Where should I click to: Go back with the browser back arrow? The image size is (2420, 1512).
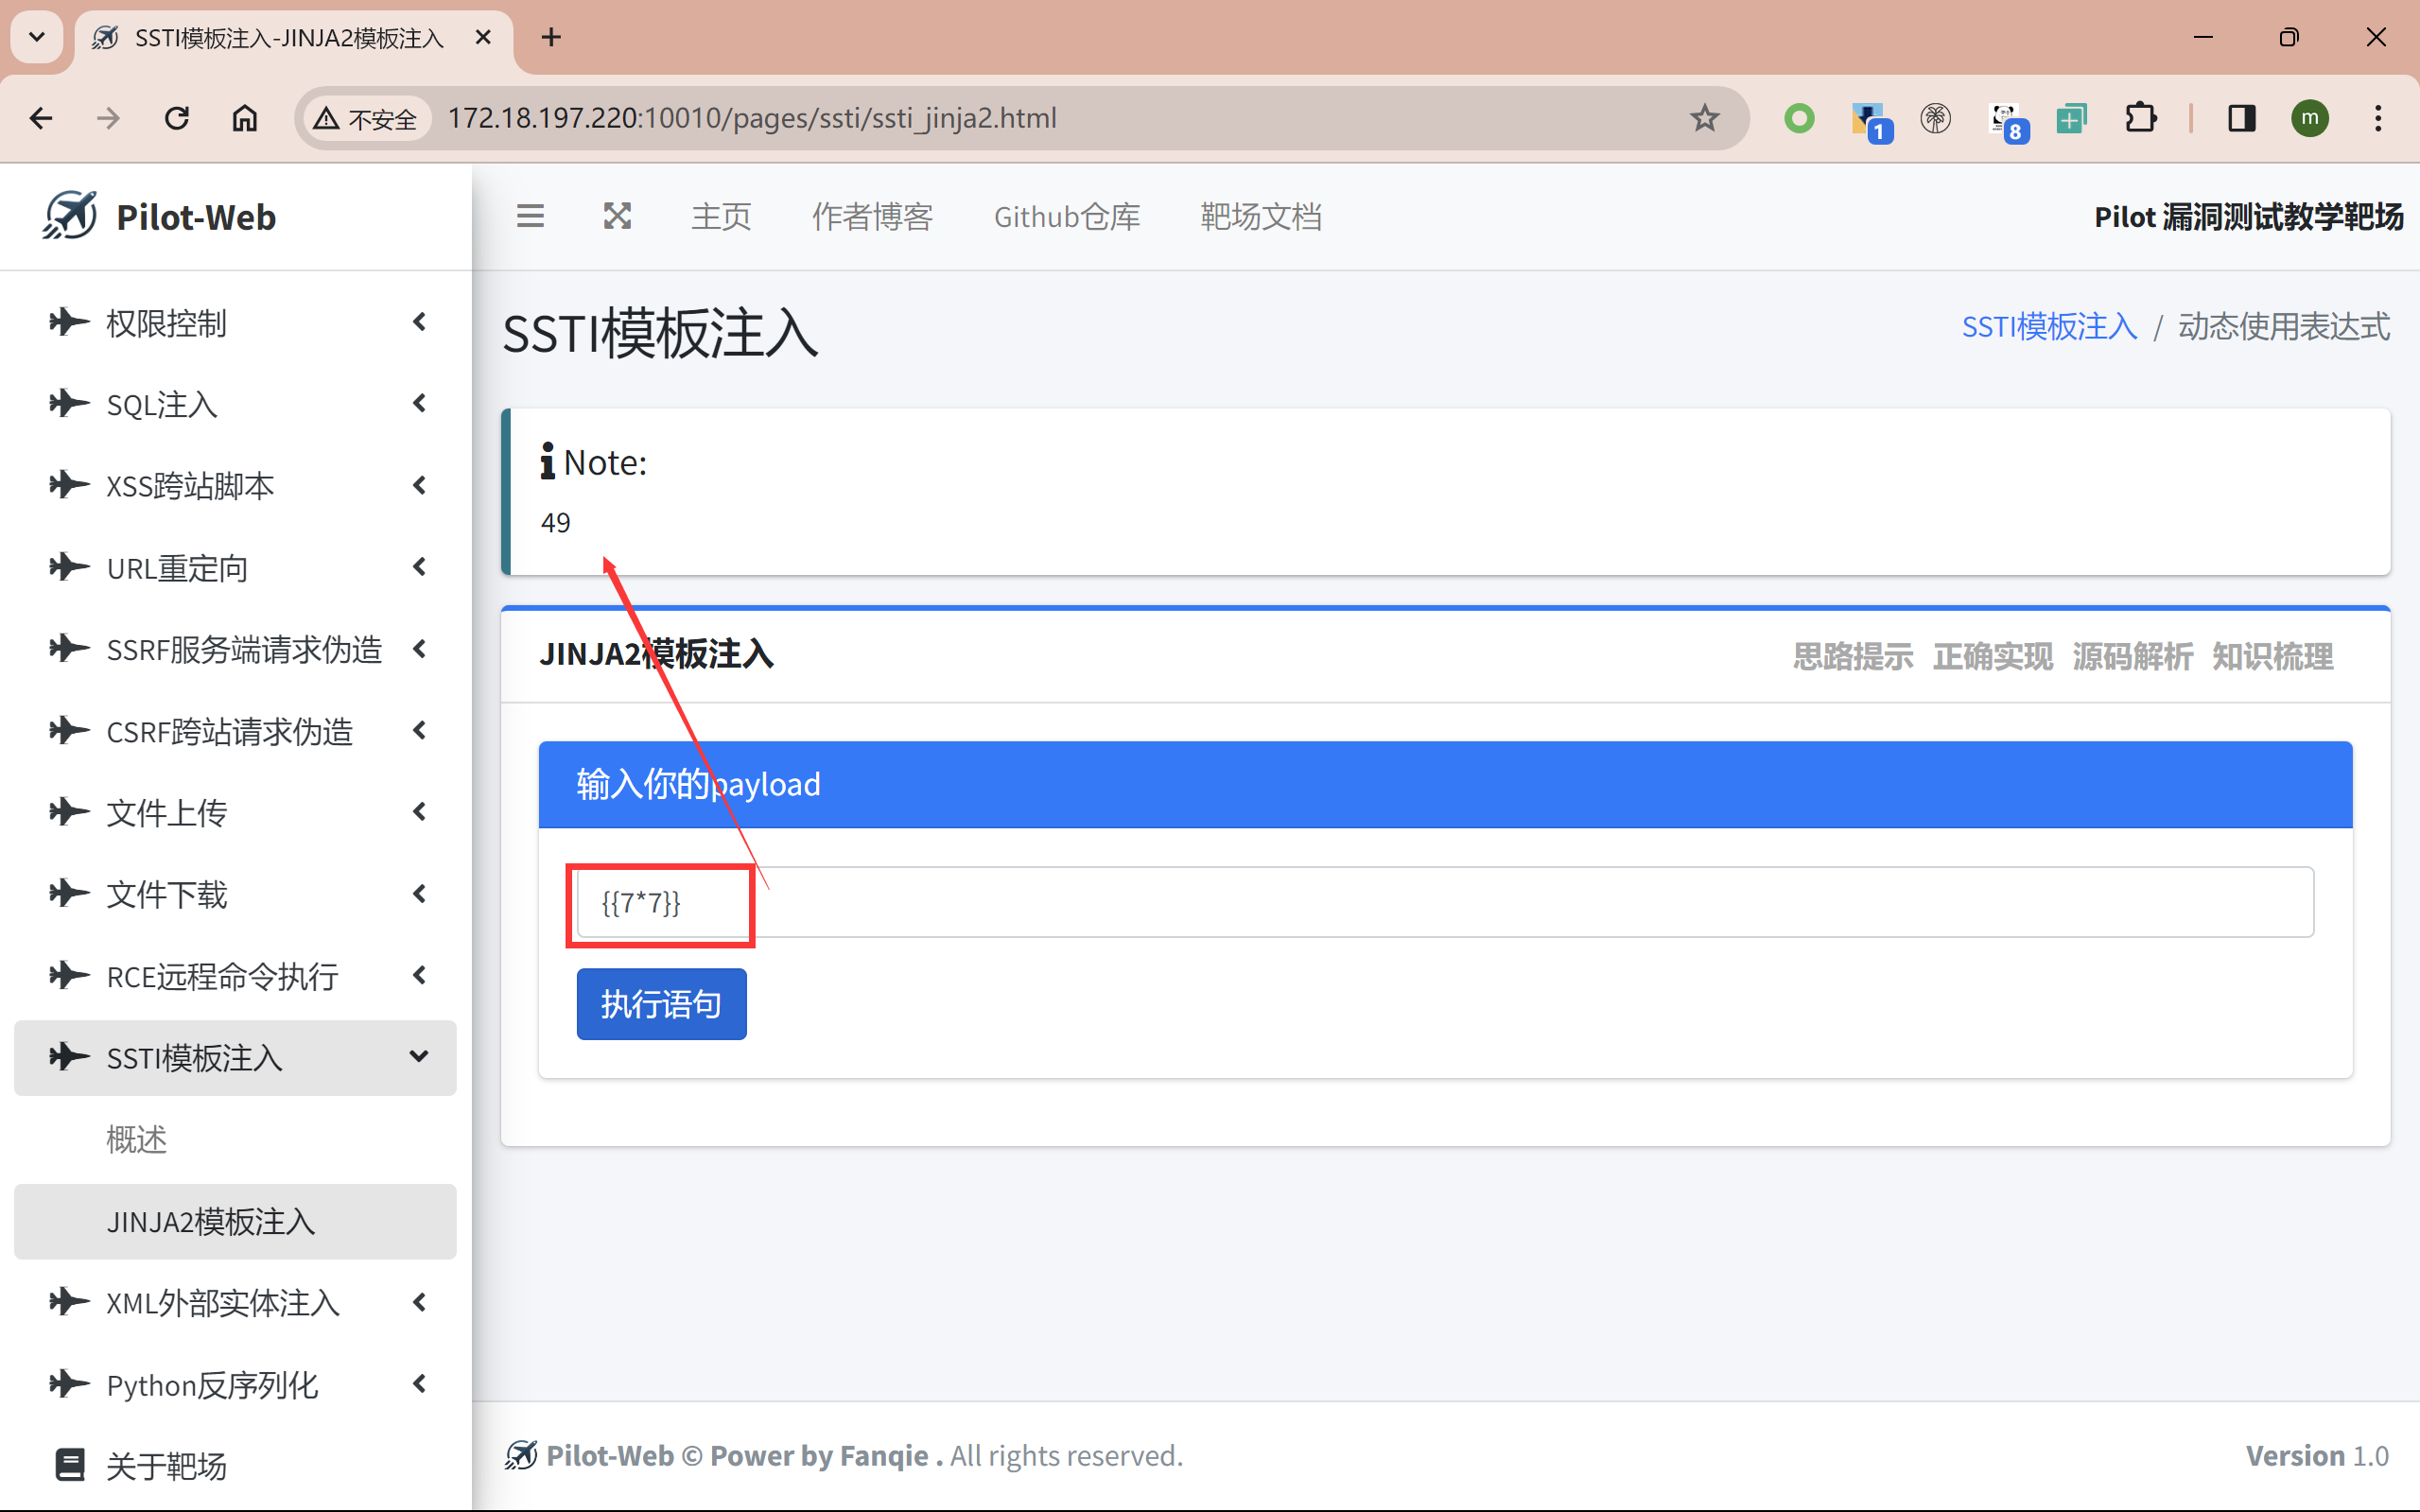tap(41, 118)
